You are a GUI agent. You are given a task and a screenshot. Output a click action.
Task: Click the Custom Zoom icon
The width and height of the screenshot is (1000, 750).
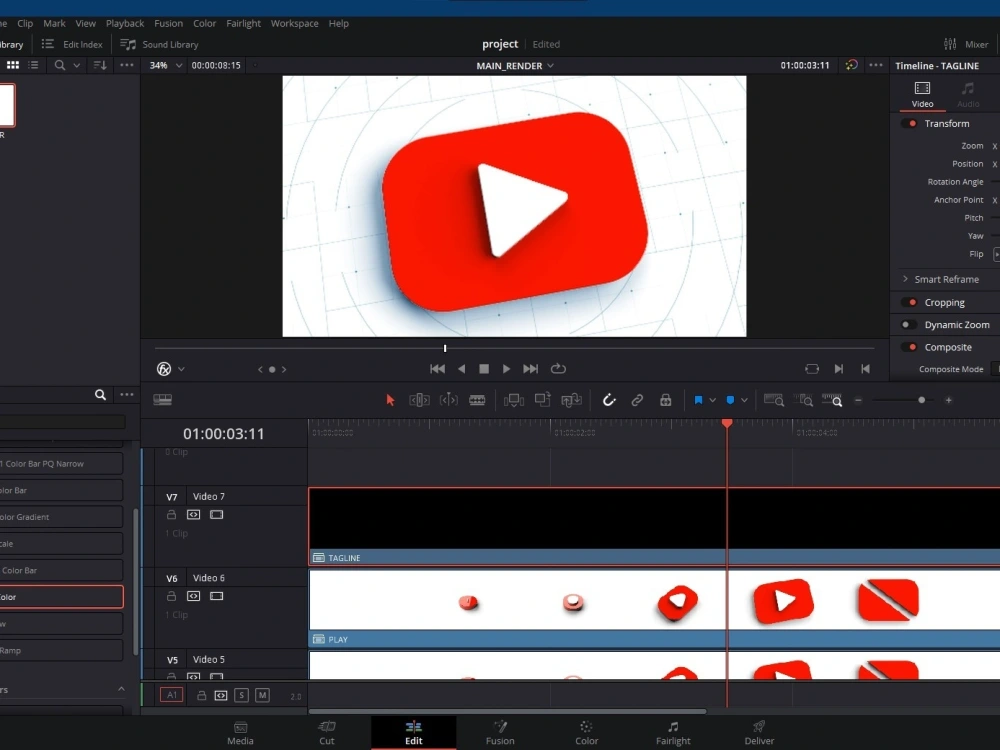pos(832,400)
